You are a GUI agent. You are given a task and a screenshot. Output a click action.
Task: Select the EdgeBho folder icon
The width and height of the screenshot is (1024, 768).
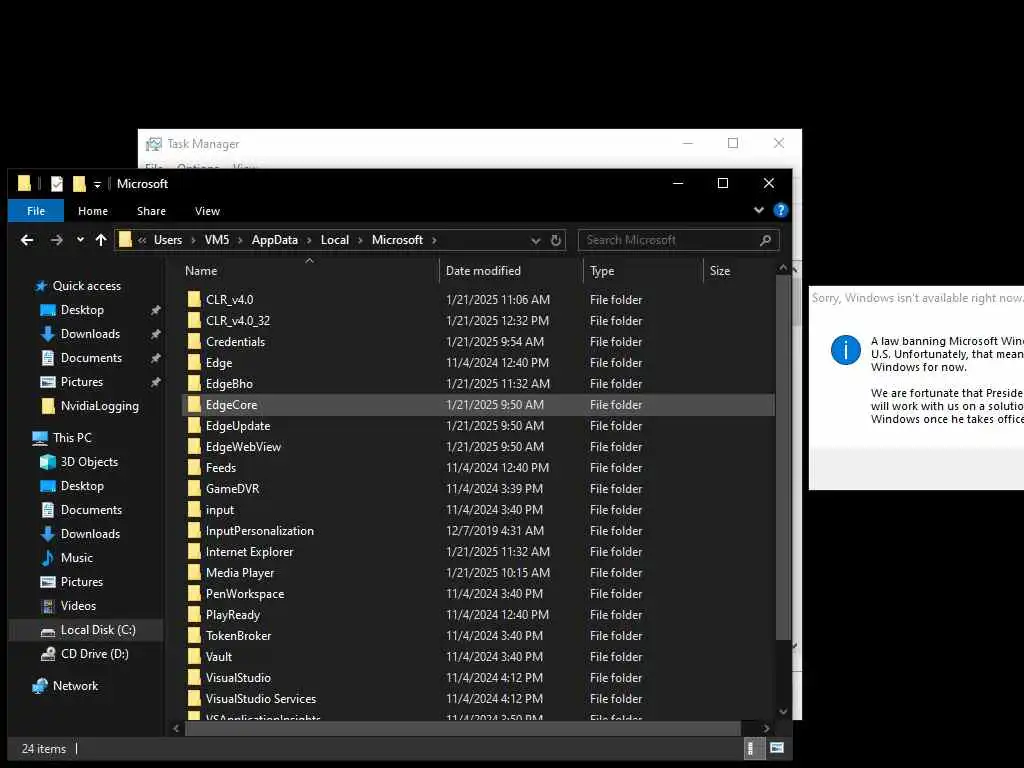pos(194,383)
